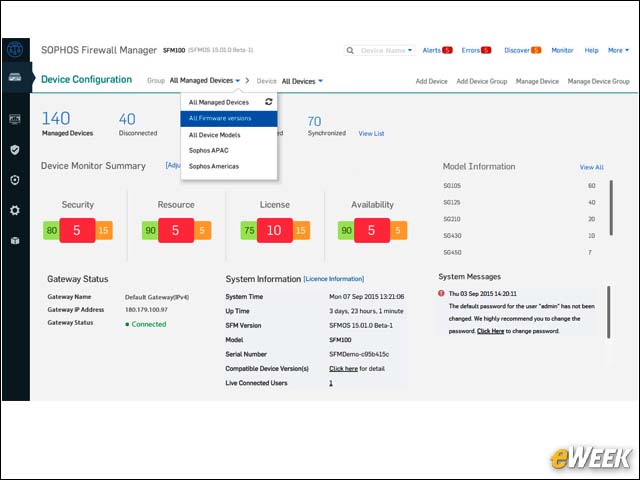Click the orange Discover count badge

[536, 50]
